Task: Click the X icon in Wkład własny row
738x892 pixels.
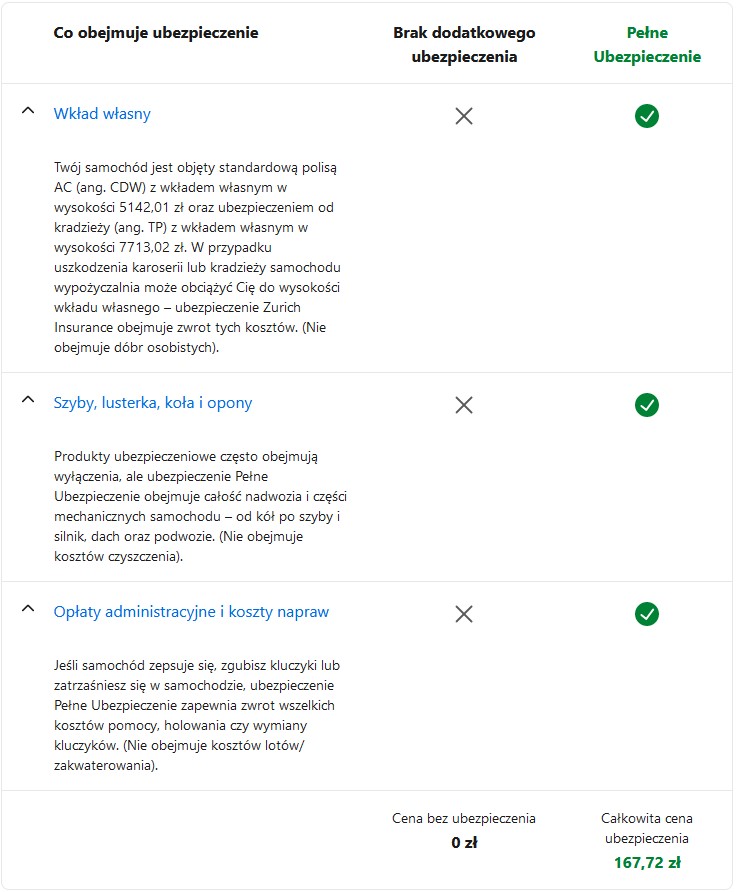Action: coord(464,116)
